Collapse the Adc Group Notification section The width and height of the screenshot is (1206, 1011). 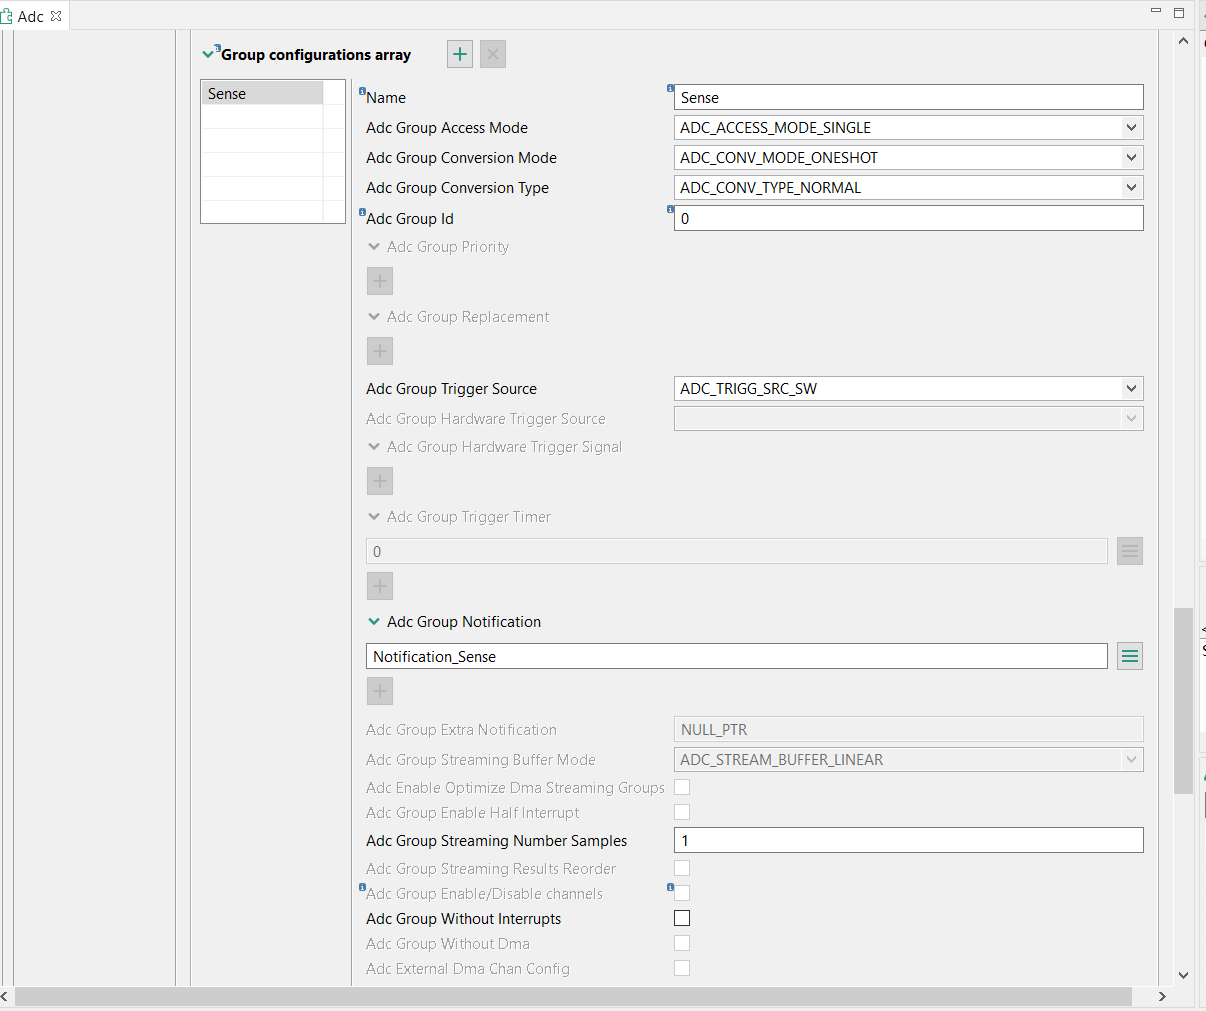click(374, 622)
